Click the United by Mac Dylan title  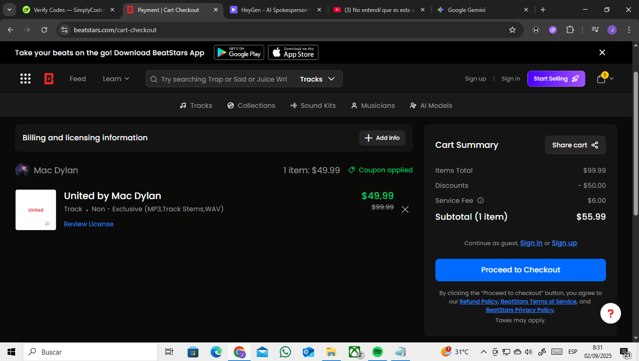tap(112, 196)
